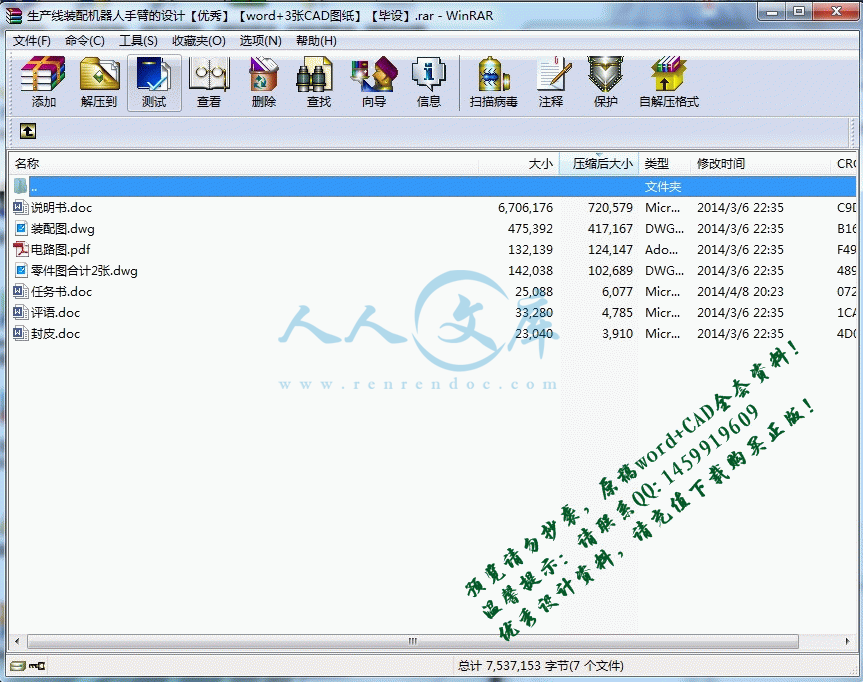Click size value 6,706,176
Image resolution: width=863 pixels, height=682 pixels.
click(x=526, y=208)
